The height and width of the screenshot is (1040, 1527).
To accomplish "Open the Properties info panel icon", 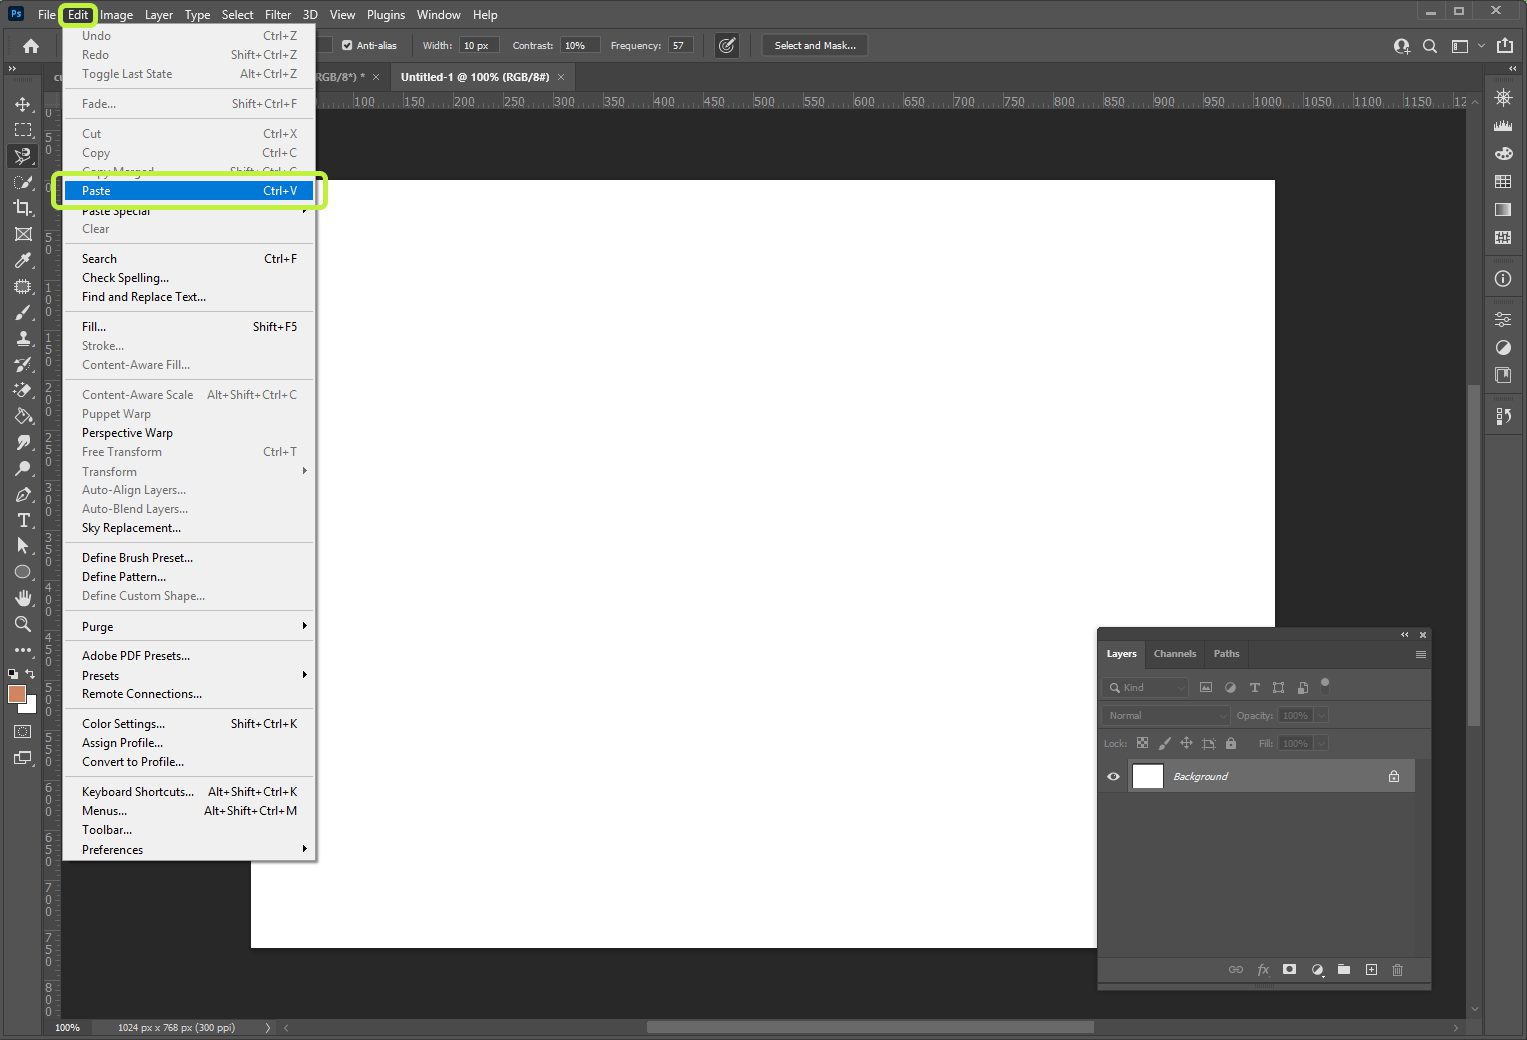I will pos(1503,279).
